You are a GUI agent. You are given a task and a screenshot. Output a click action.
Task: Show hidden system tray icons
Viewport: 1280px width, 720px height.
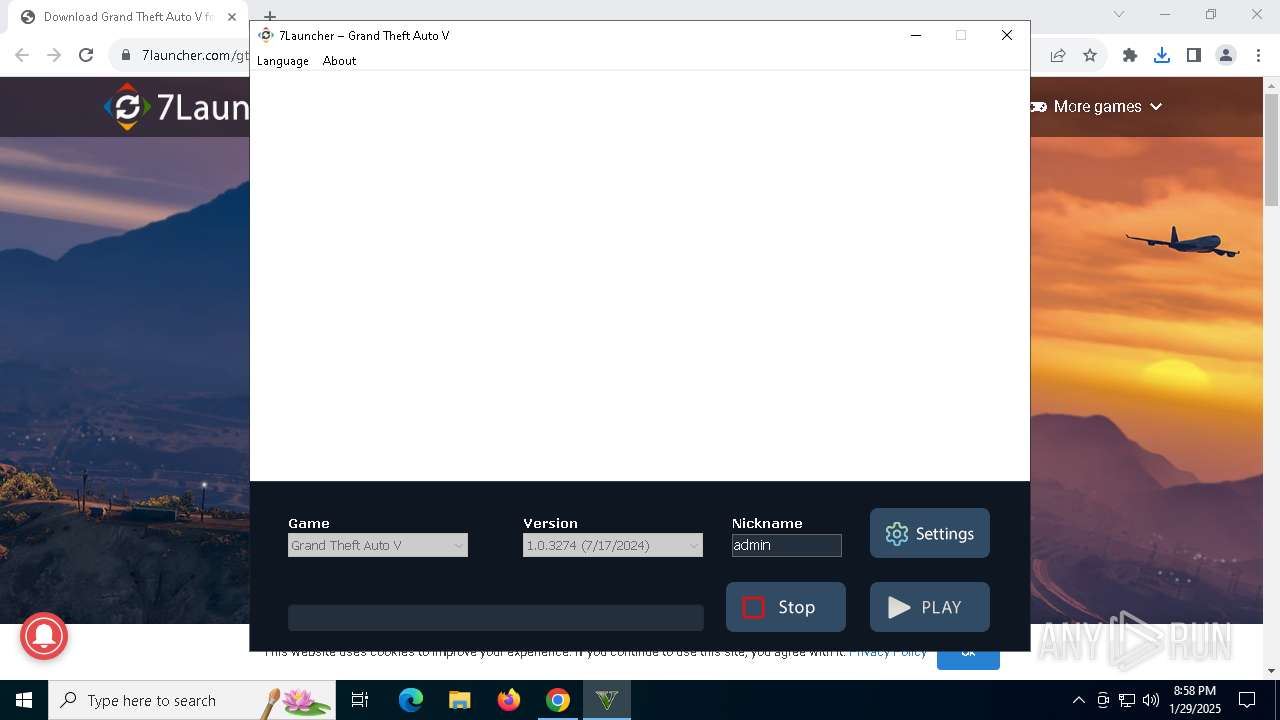[1078, 700]
